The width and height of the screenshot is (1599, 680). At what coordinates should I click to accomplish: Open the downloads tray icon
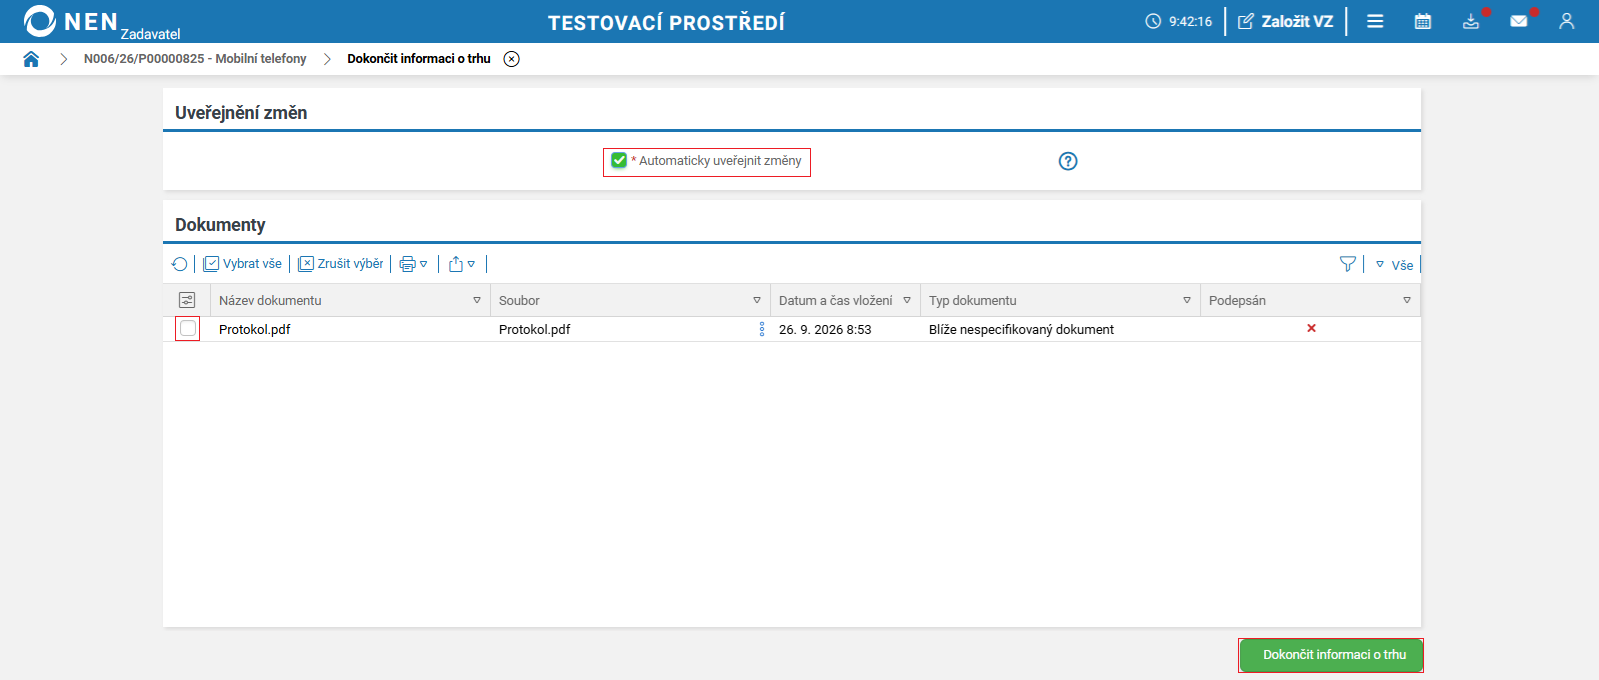(x=1471, y=21)
